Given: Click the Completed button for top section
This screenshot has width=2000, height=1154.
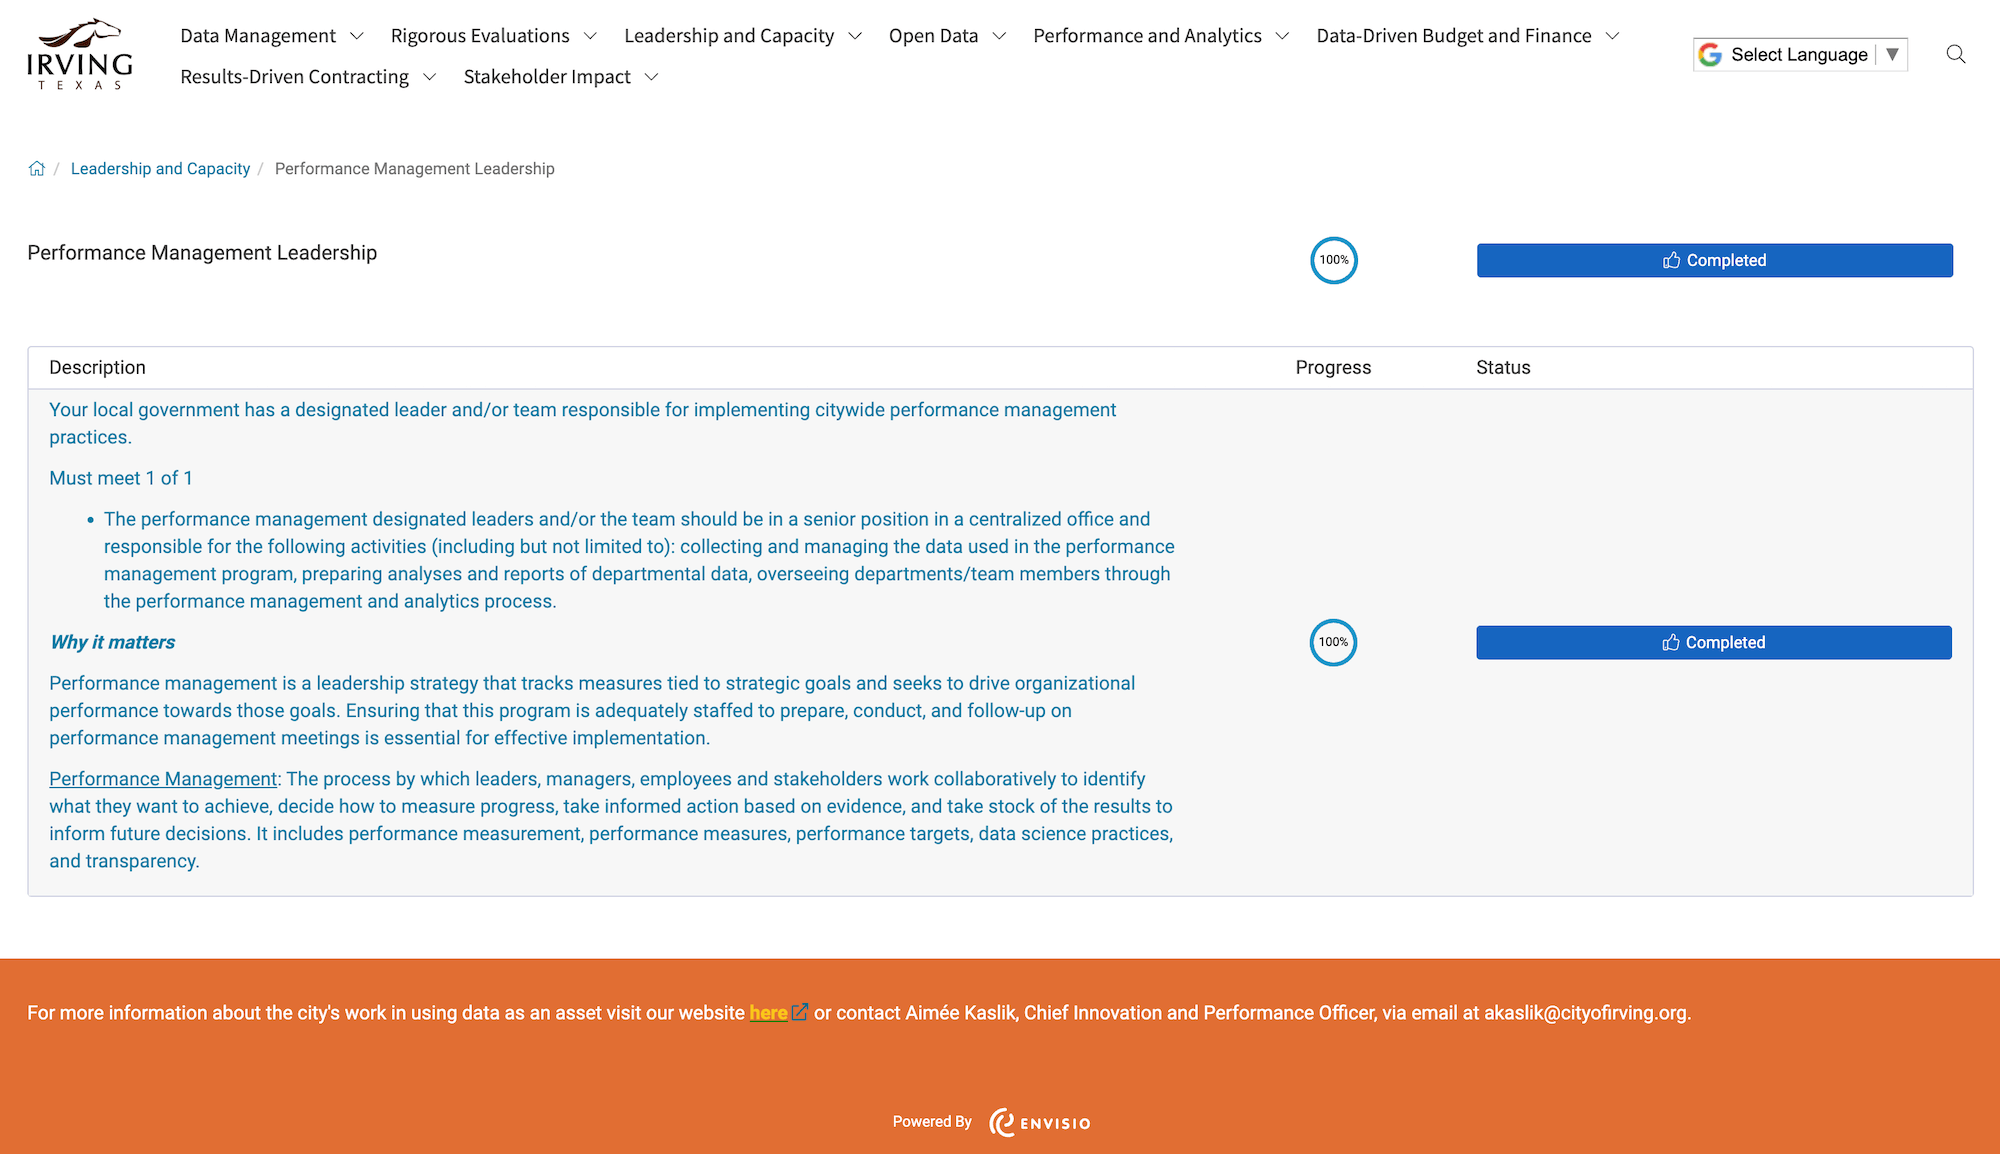Looking at the screenshot, I should tap(1714, 260).
